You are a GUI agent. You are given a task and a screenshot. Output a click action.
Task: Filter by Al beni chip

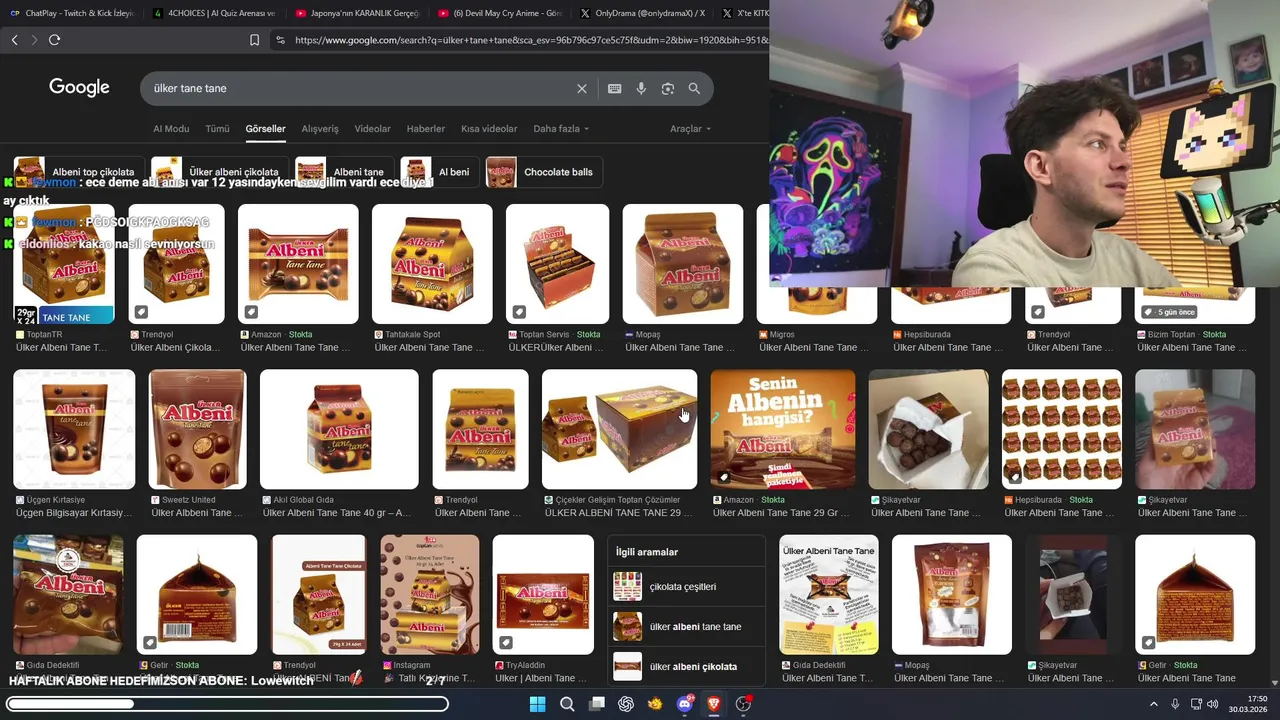tap(439, 172)
